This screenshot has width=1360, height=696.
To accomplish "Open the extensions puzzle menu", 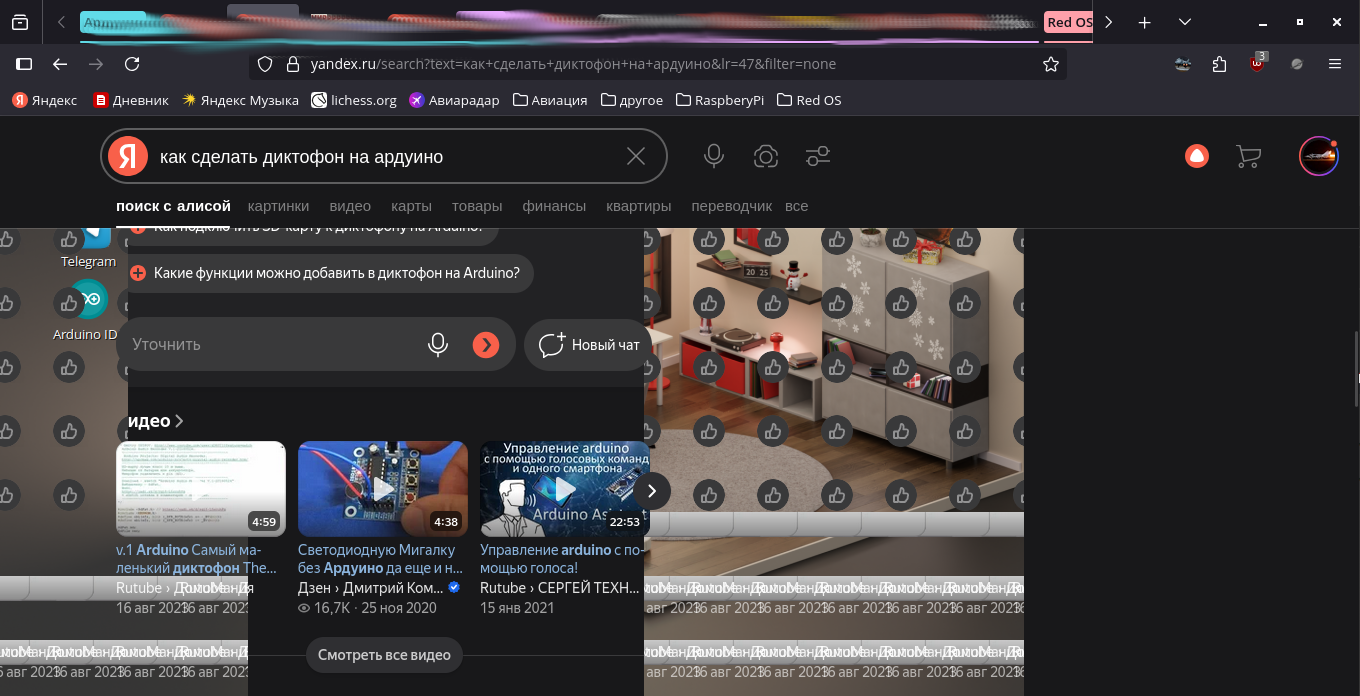I will tap(1219, 64).
